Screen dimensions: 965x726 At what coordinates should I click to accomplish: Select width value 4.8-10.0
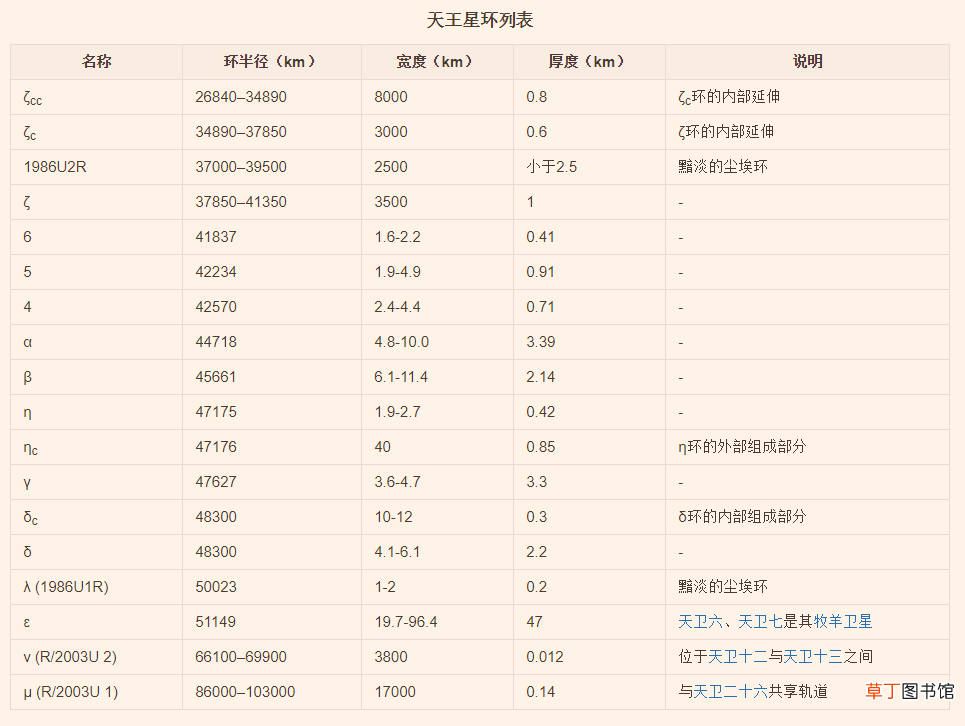click(402, 342)
